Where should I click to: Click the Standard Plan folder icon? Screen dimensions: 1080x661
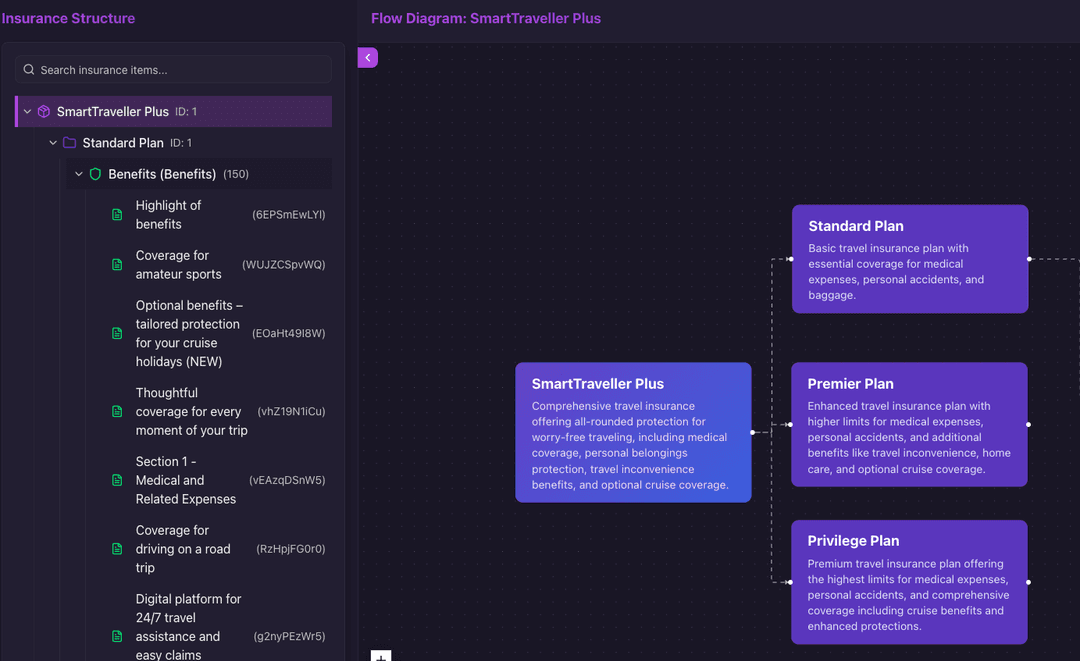(x=69, y=143)
